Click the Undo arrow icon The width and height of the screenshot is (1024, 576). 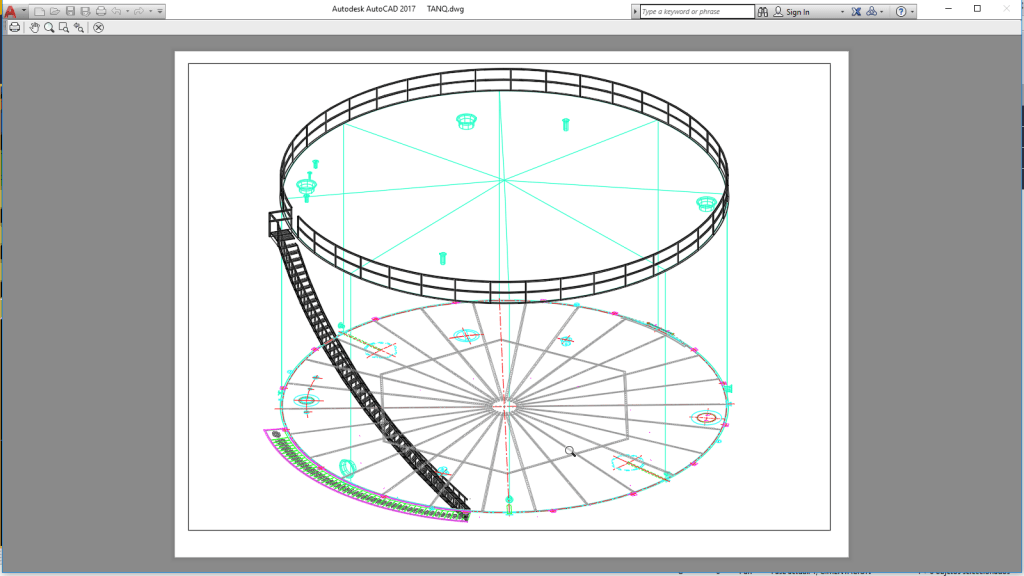point(116,11)
